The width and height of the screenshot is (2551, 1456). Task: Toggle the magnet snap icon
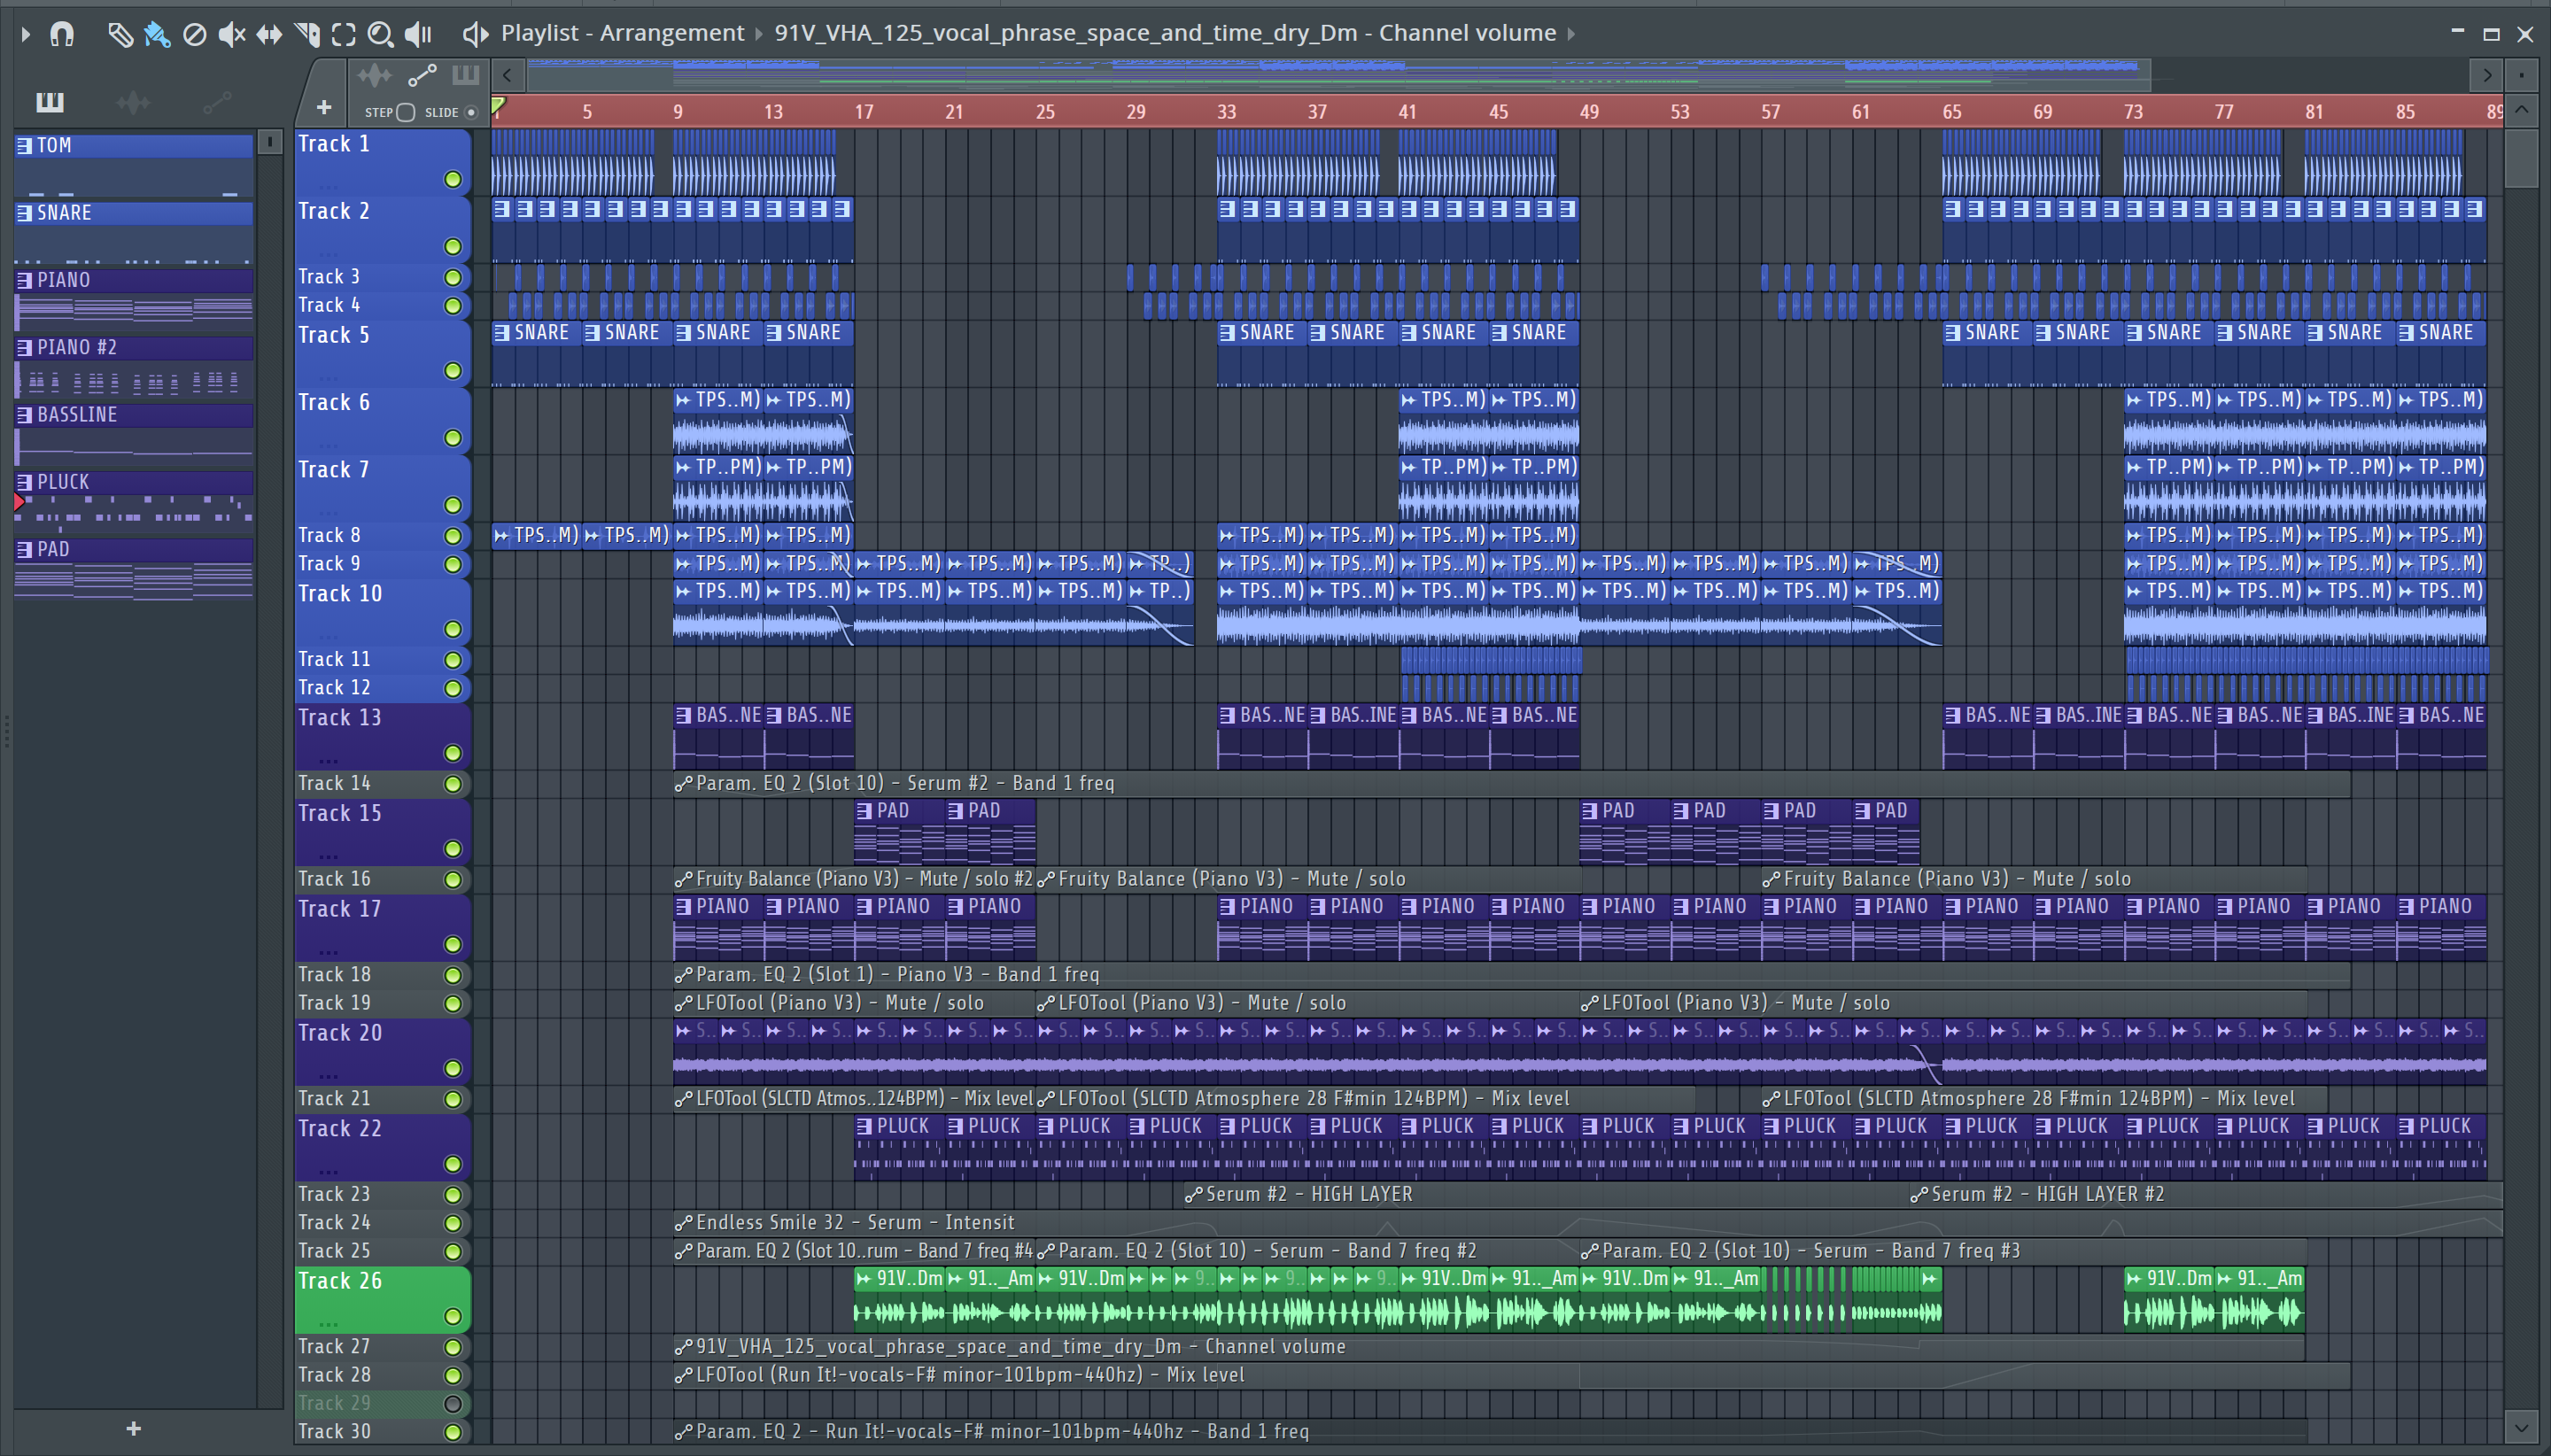(x=62, y=34)
